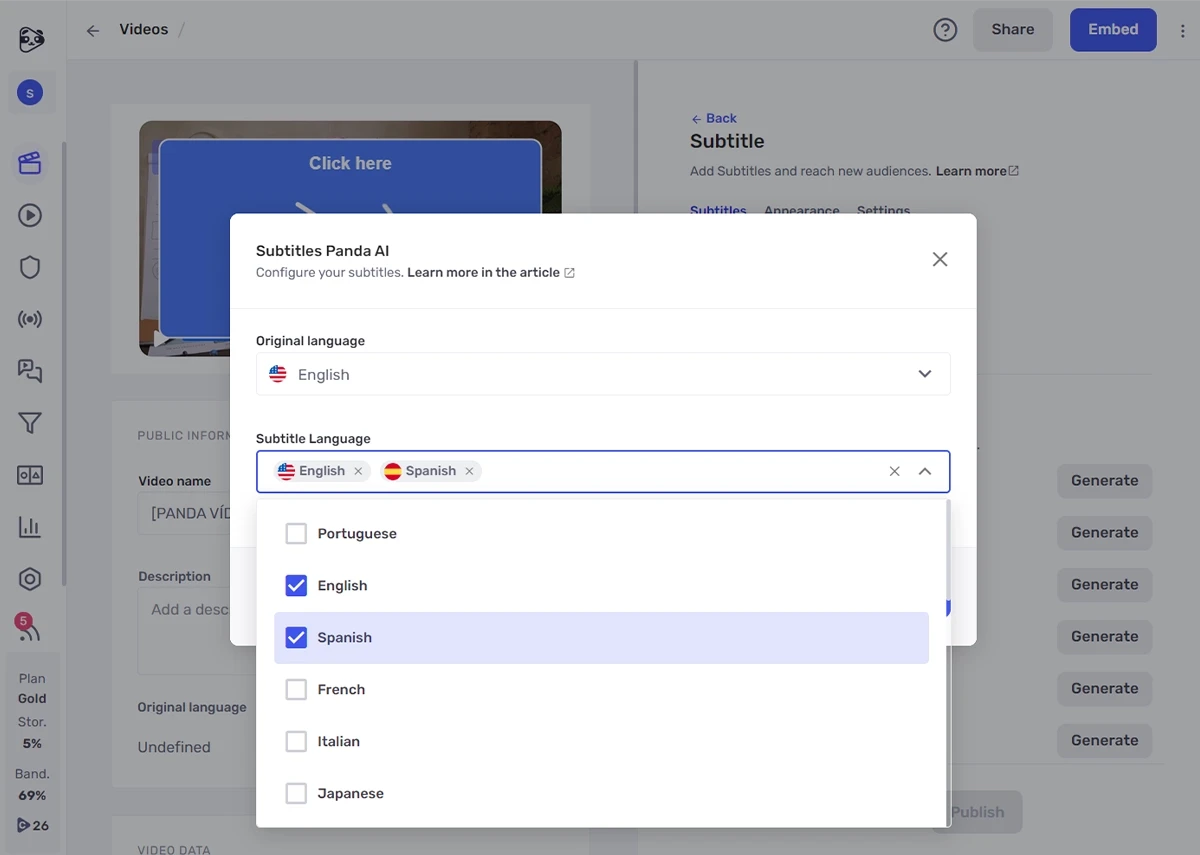Open the chat bubbles sidebar icon

point(30,371)
